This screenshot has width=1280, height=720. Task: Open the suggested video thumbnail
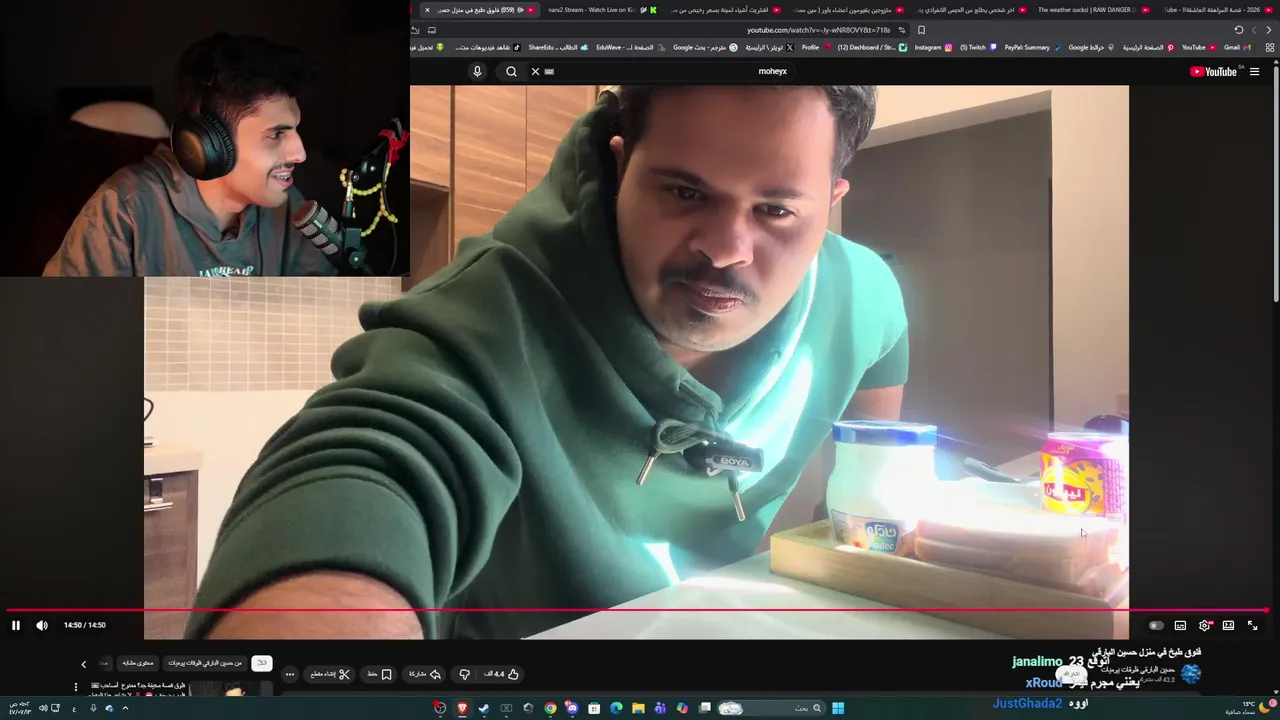(232, 688)
